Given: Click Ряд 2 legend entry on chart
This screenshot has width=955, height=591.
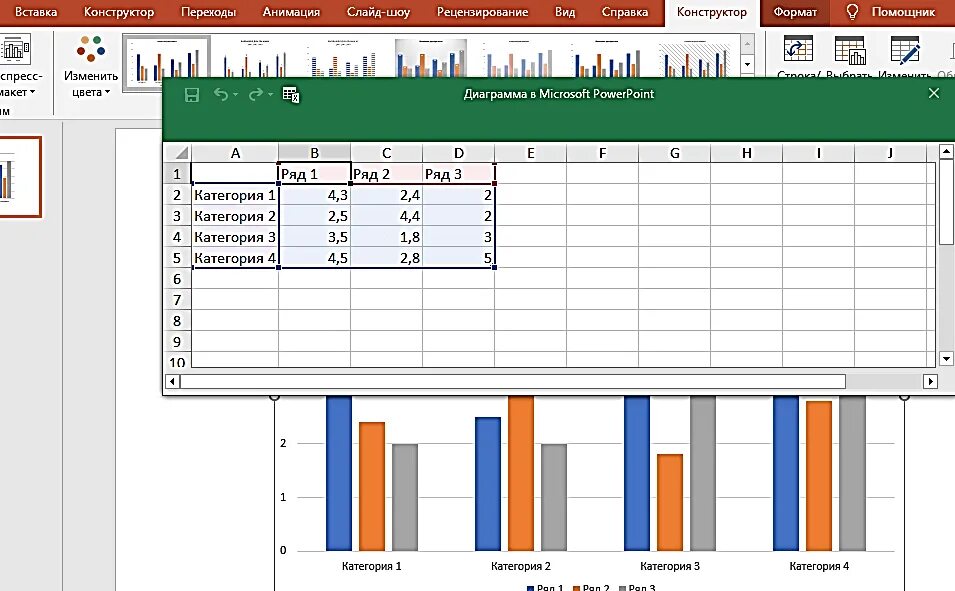Looking at the screenshot, I should coord(591,587).
